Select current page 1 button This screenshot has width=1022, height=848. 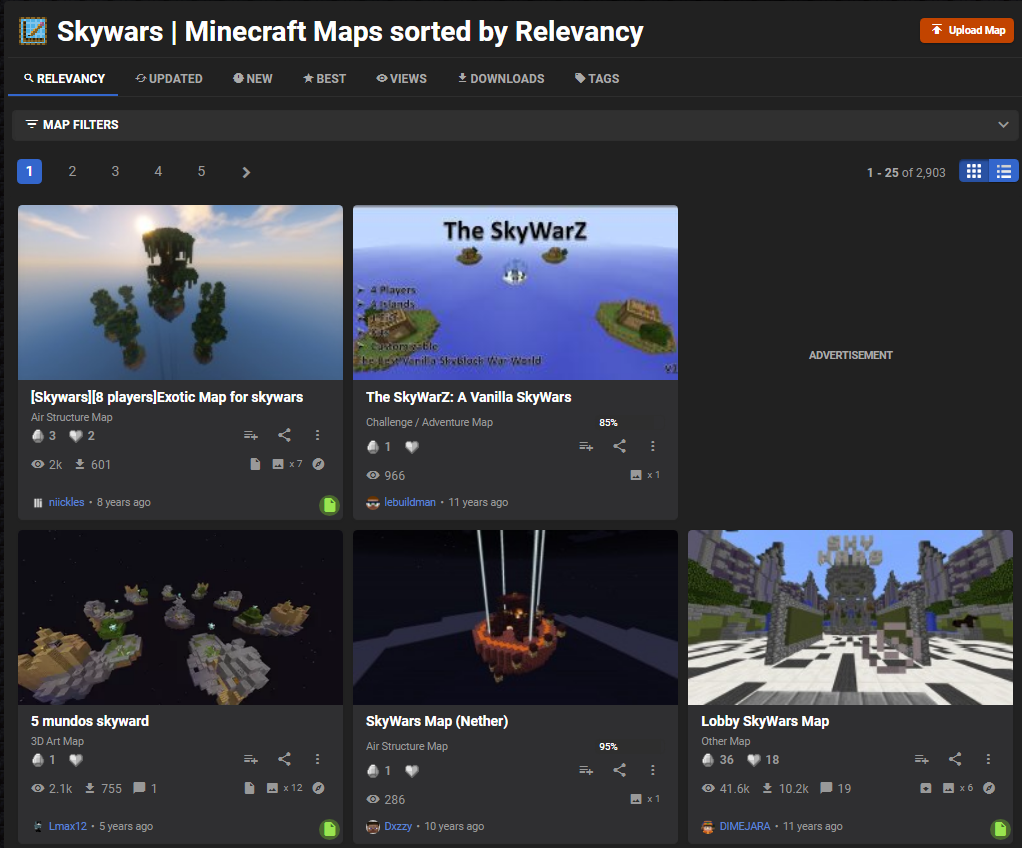[29, 171]
